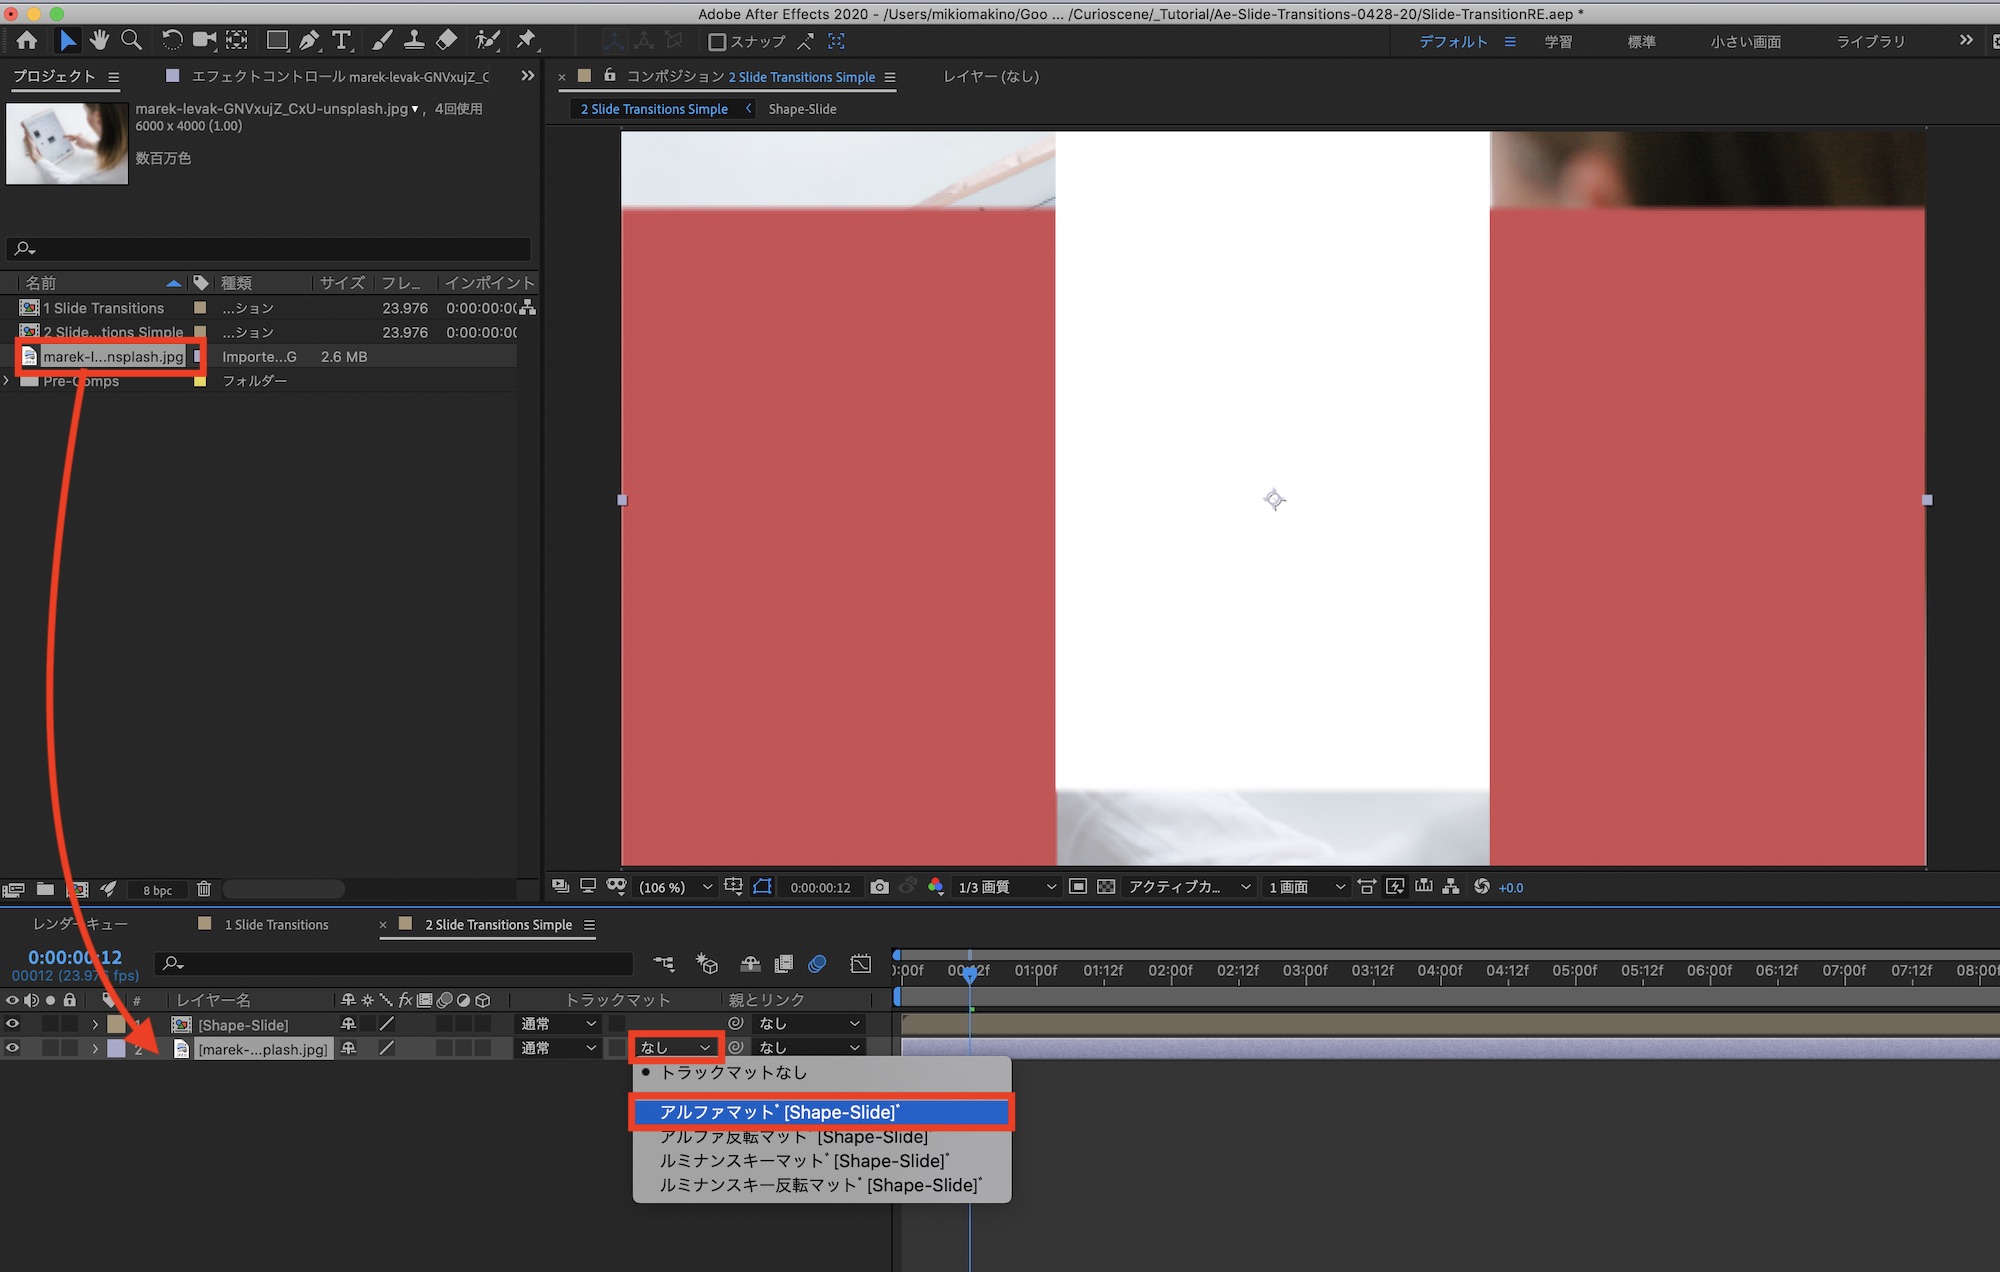
Task: Select the Zoom magnifier tool
Action: (x=131, y=40)
